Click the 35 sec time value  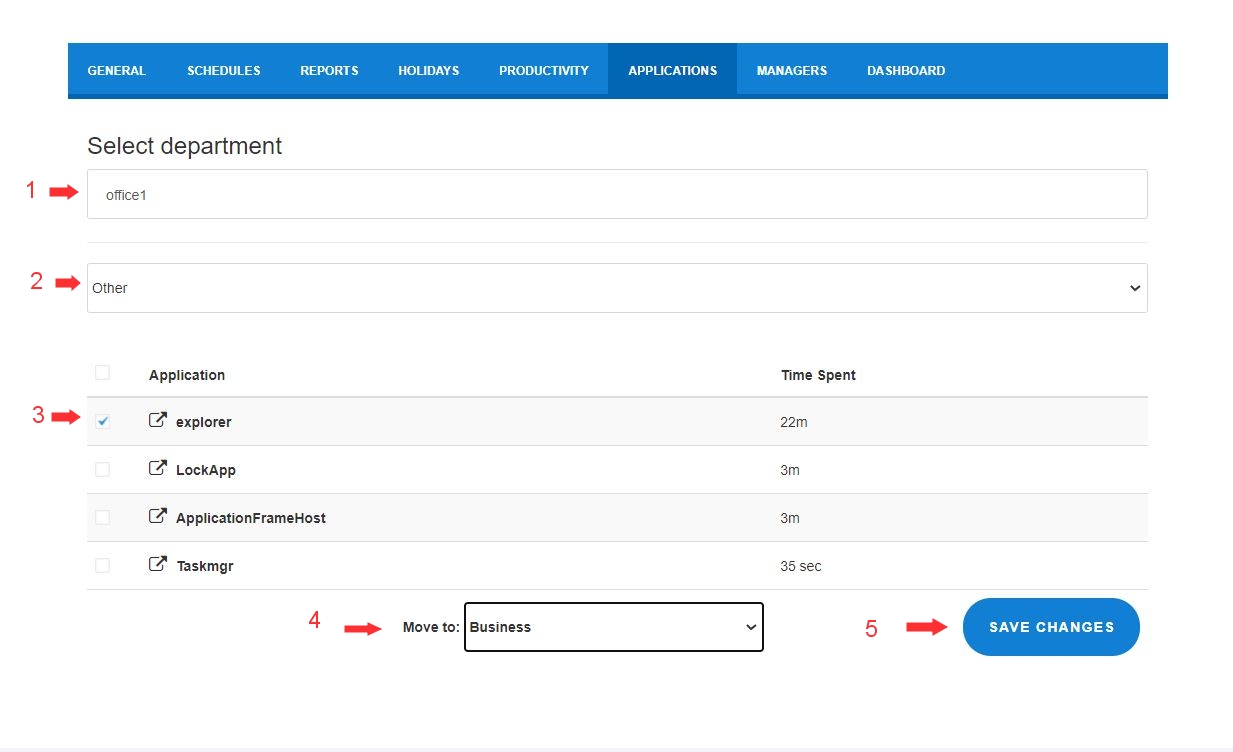[801, 566]
